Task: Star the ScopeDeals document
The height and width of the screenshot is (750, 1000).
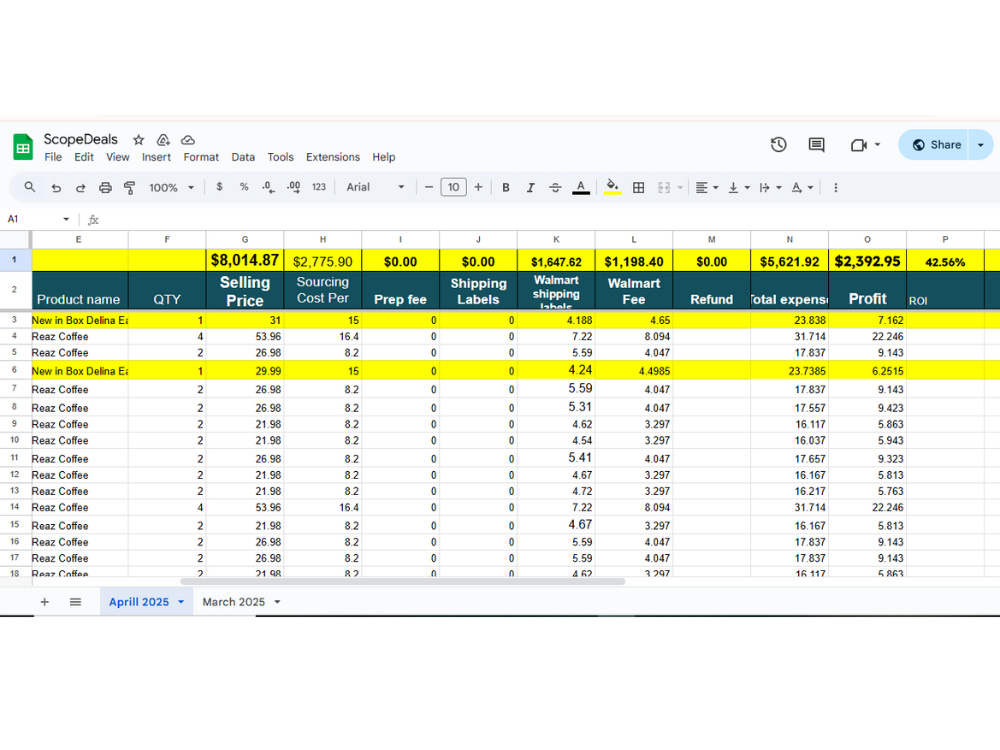Action: click(x=138, y=140)
